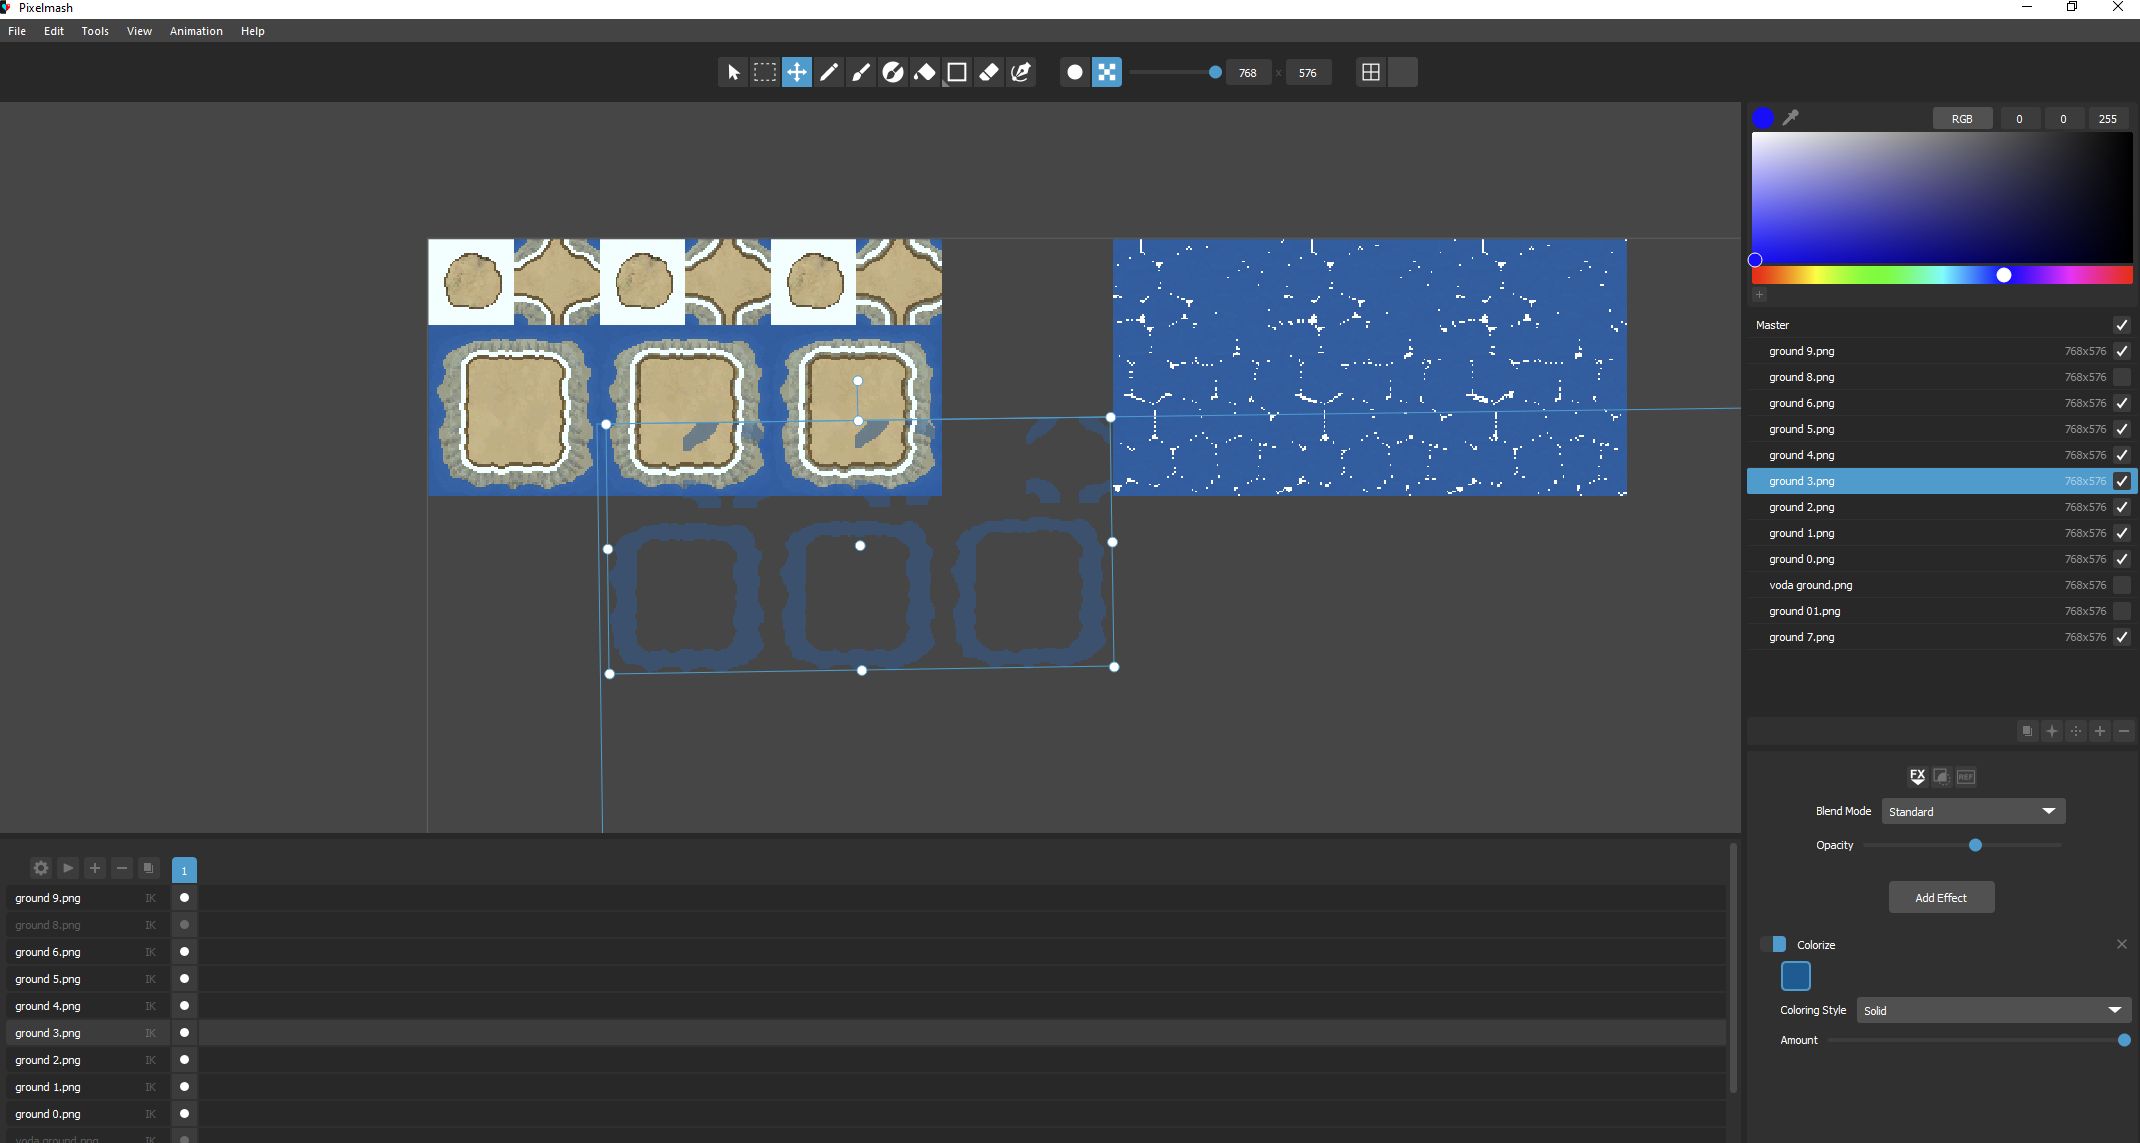
Task: Select the rectangular marquee selection tool
Action: [765, 72]
